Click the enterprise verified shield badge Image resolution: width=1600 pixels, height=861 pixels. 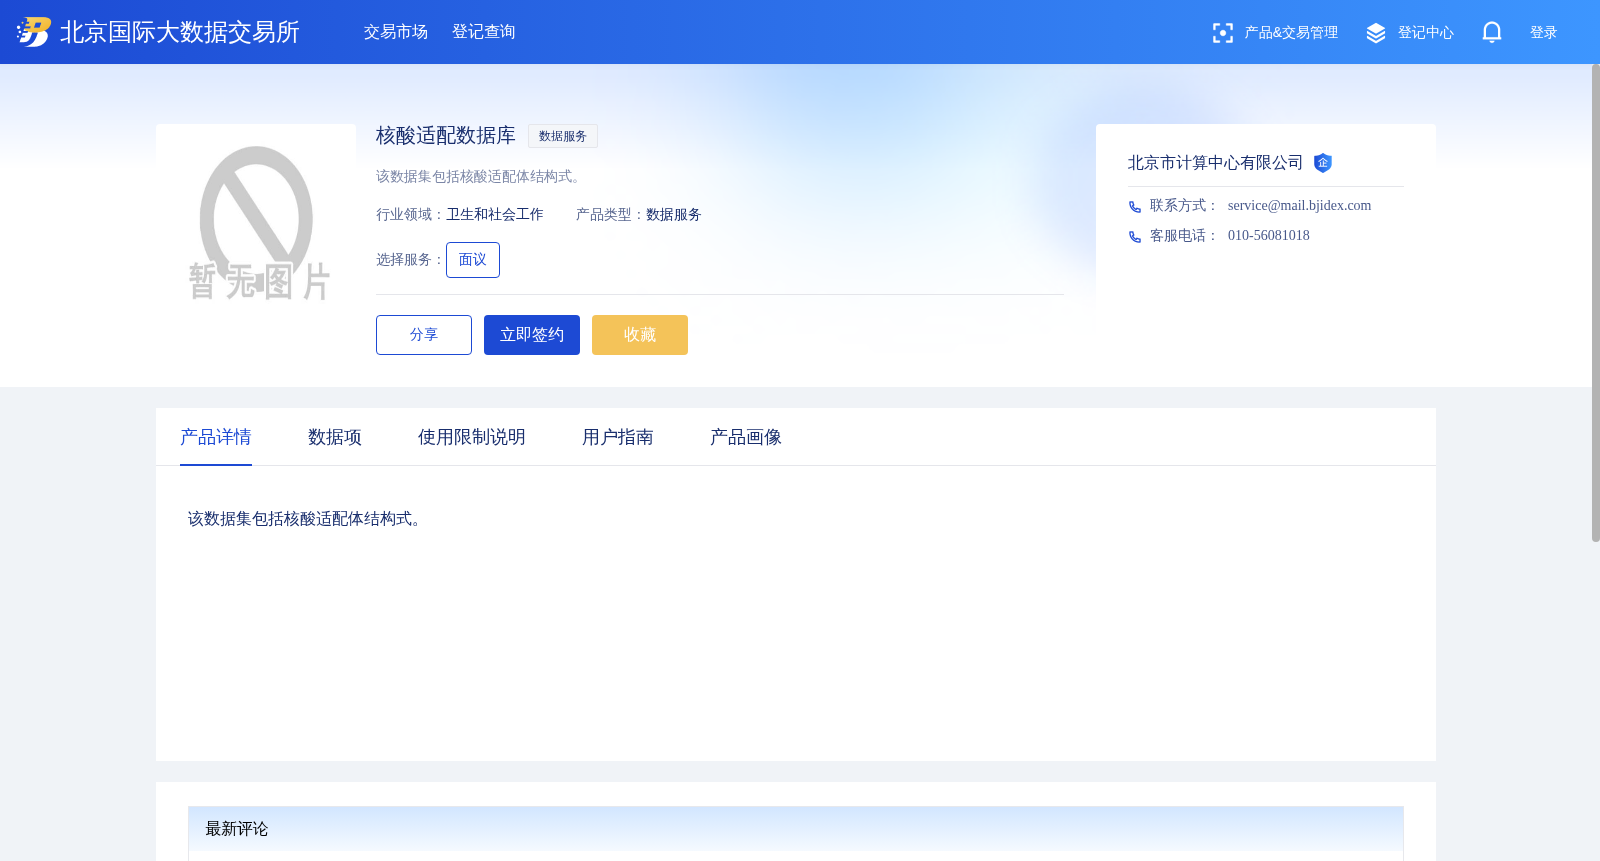[x=1322, y=163]
